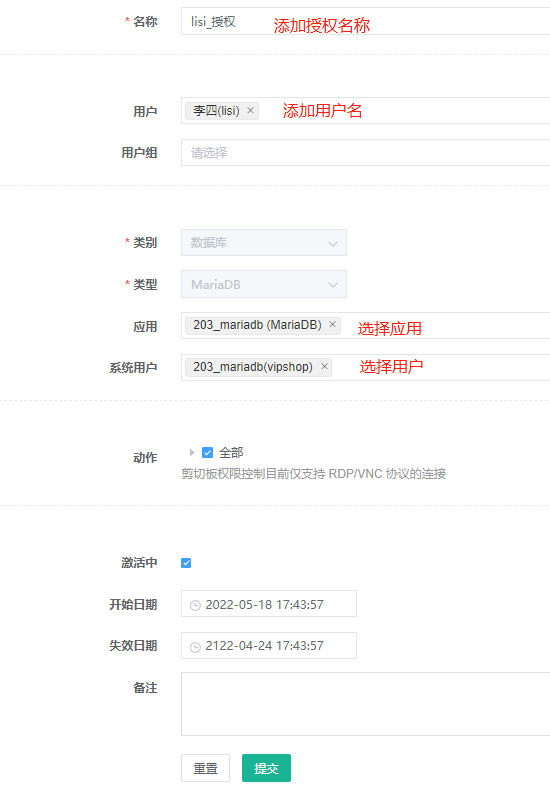Click the 备注 text area
This screenshot has height=791, width=550.
pyautogui.click(x=365, y=704)
